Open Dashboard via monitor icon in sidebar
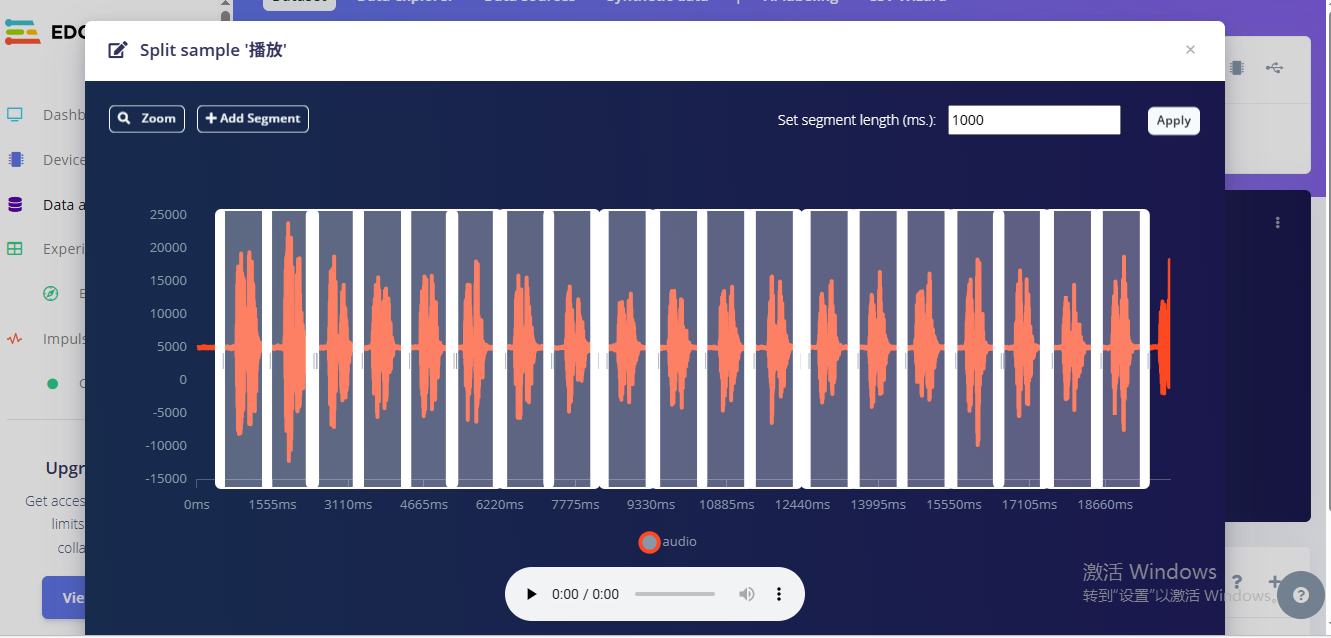 pyautogui.click(x=15, y=115)
